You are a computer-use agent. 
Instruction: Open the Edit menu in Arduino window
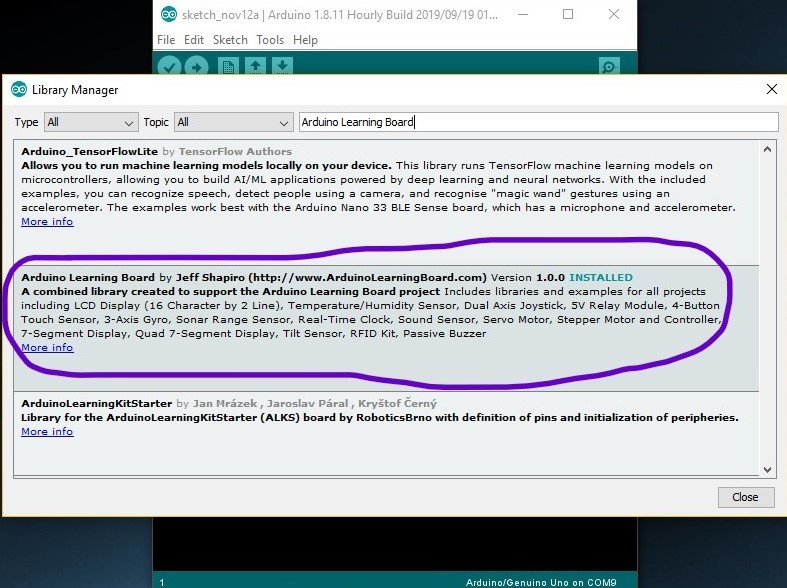(x=194, y=40)
